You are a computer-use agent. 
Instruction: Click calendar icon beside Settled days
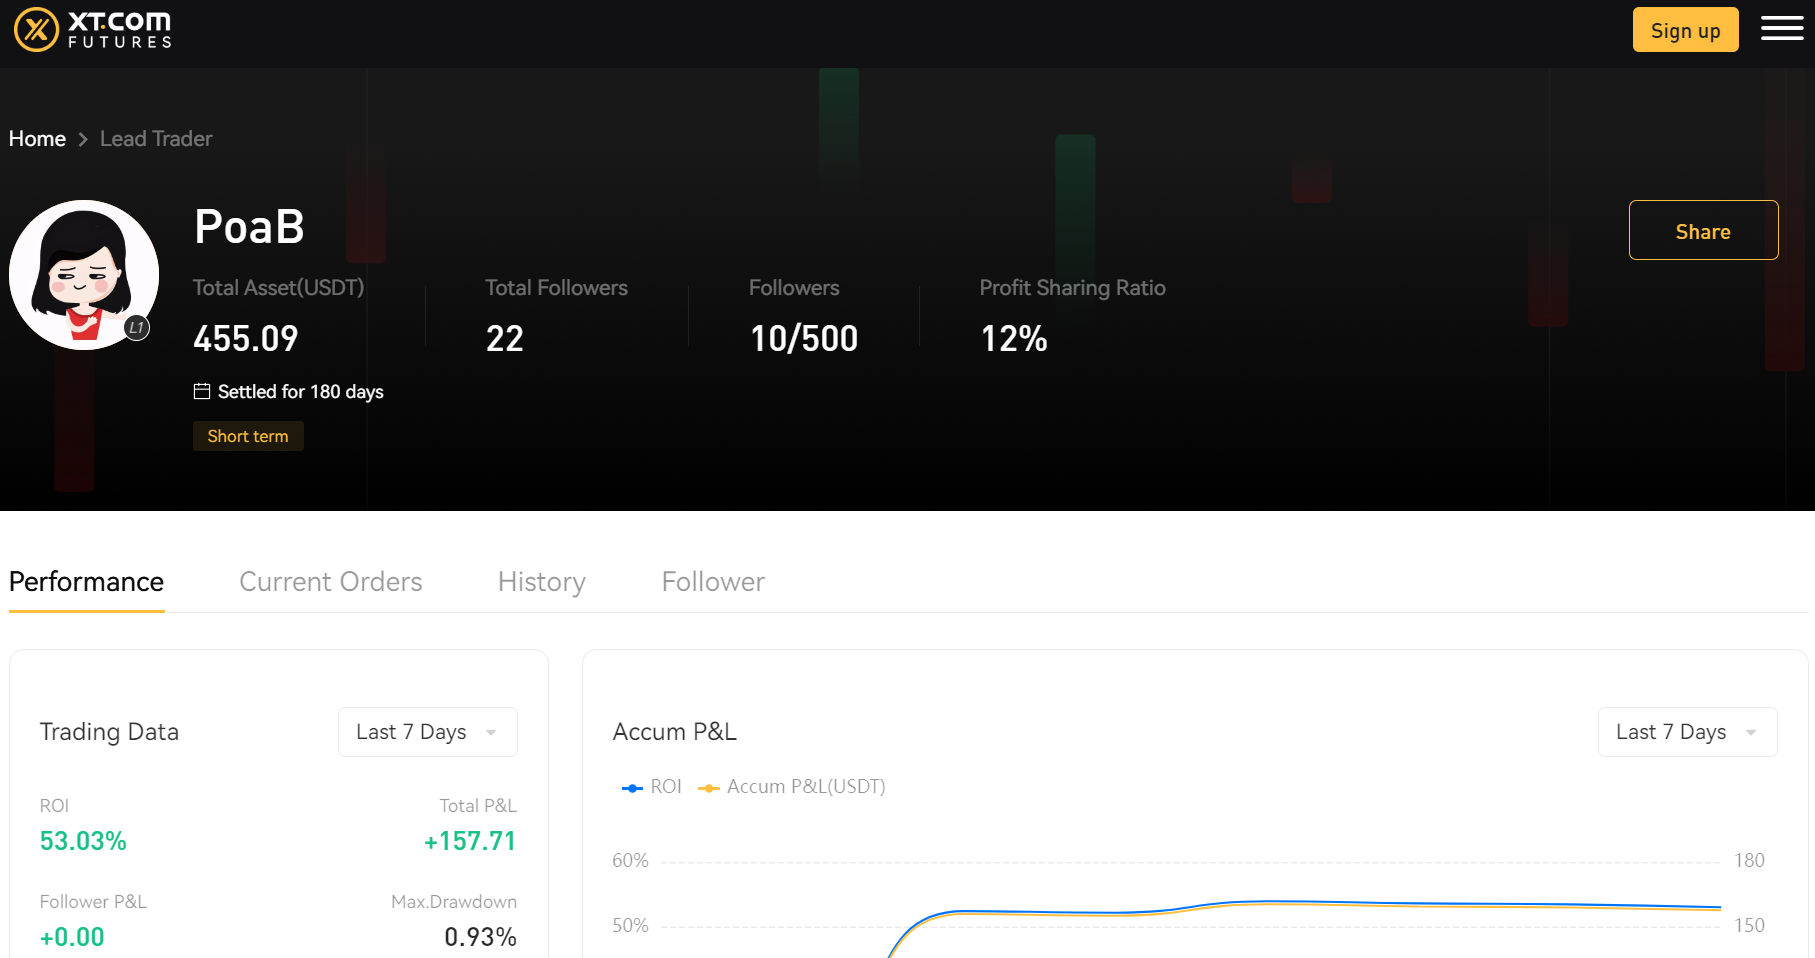(x=202, y=391)
